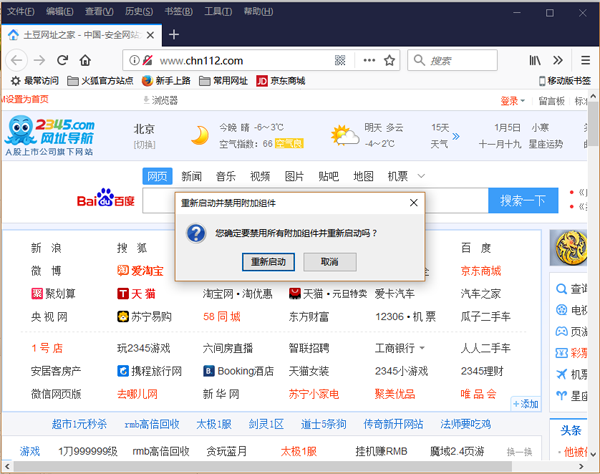This screenshot has height=474, width=600.
Task: Open the 京东商城 red link in site grid
Action: coord(481,271)
